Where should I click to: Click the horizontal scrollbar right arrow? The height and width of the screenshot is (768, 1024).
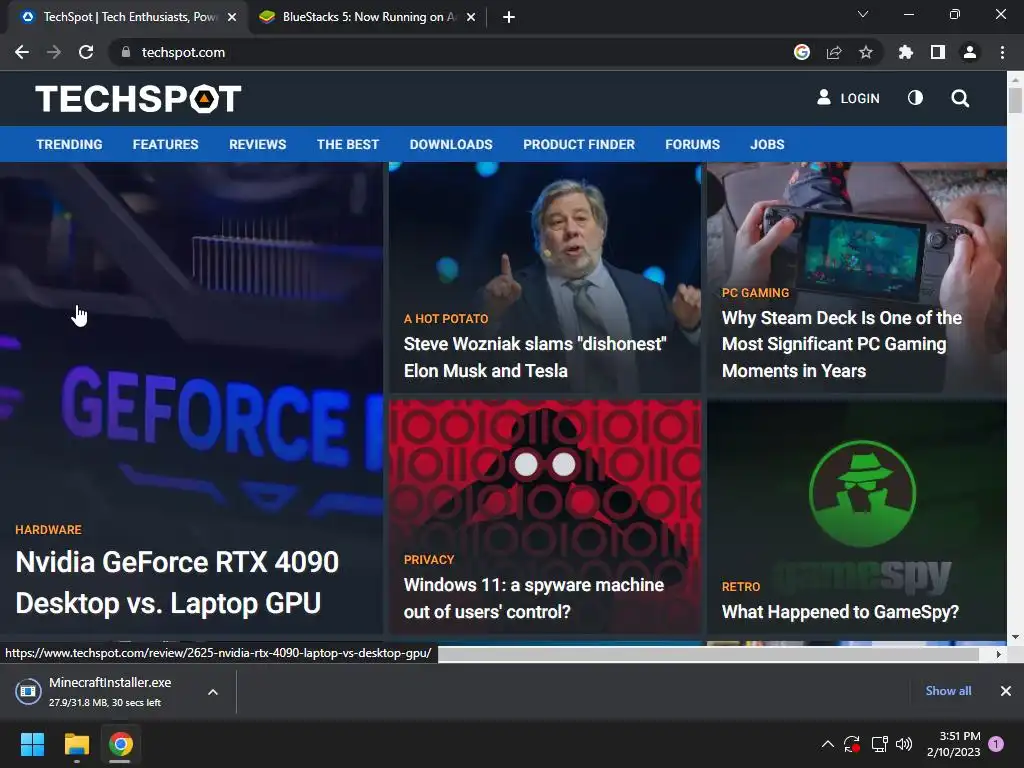pyautogui.click(x=998, y=654)
